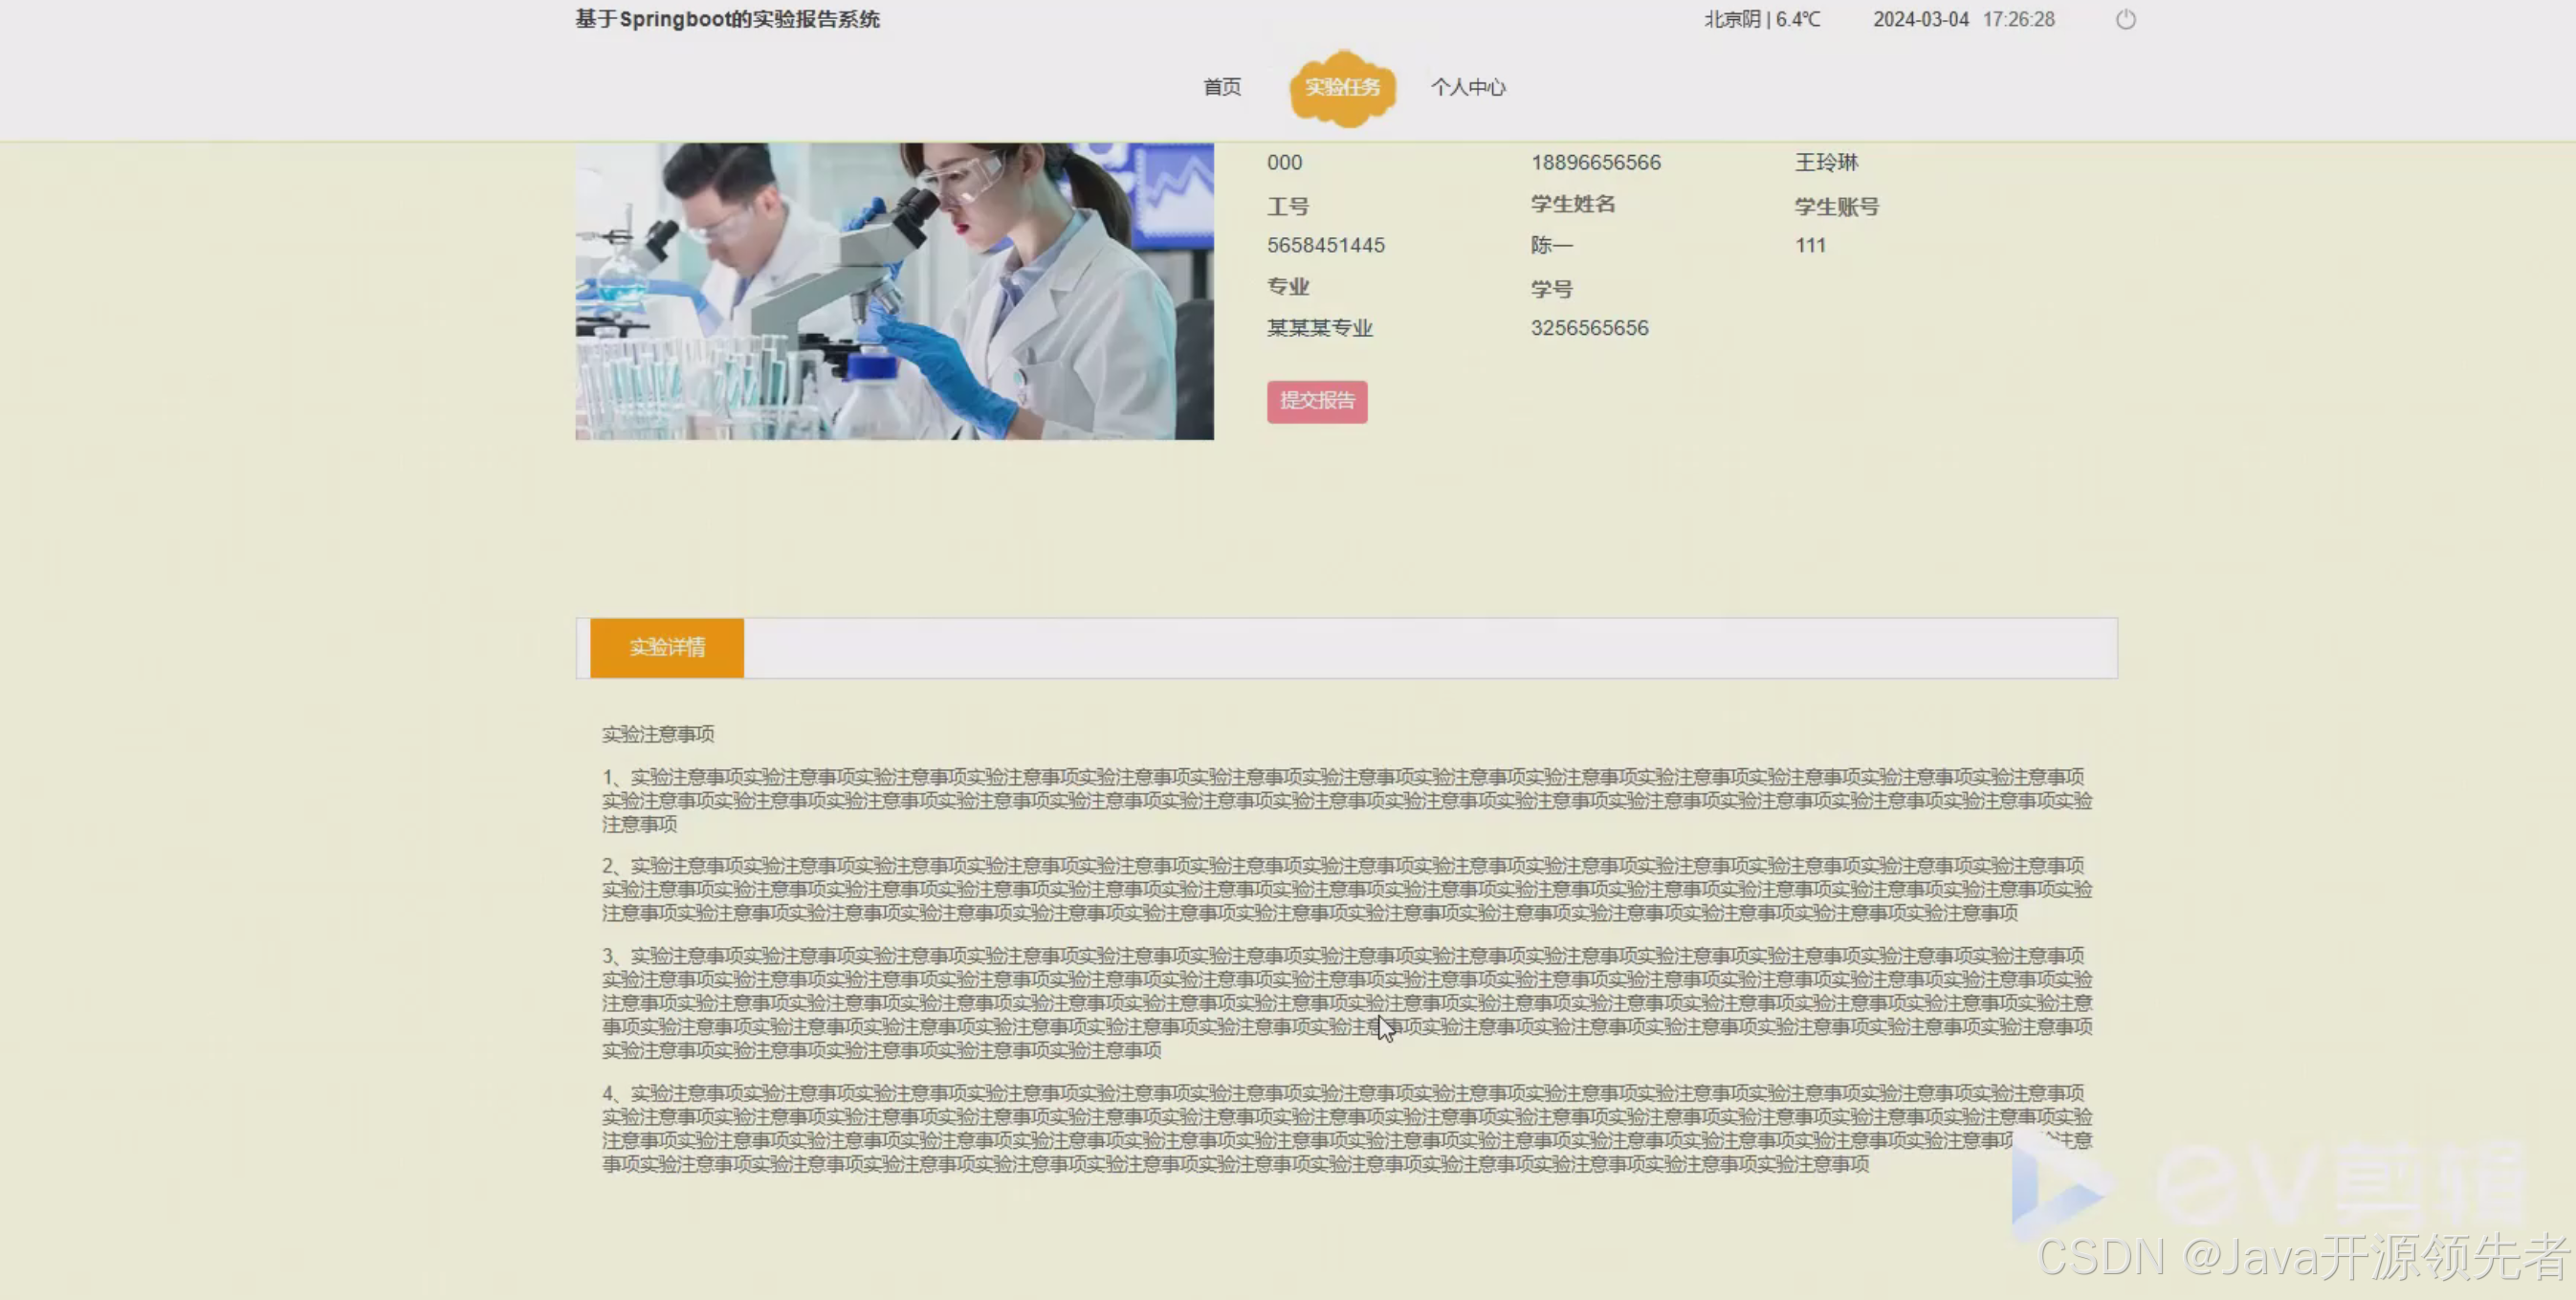The width and height of the screenshot is (2576, 1300).
Task: Click the 实验注意事项 heading
Action: click(x=657, y=733)
